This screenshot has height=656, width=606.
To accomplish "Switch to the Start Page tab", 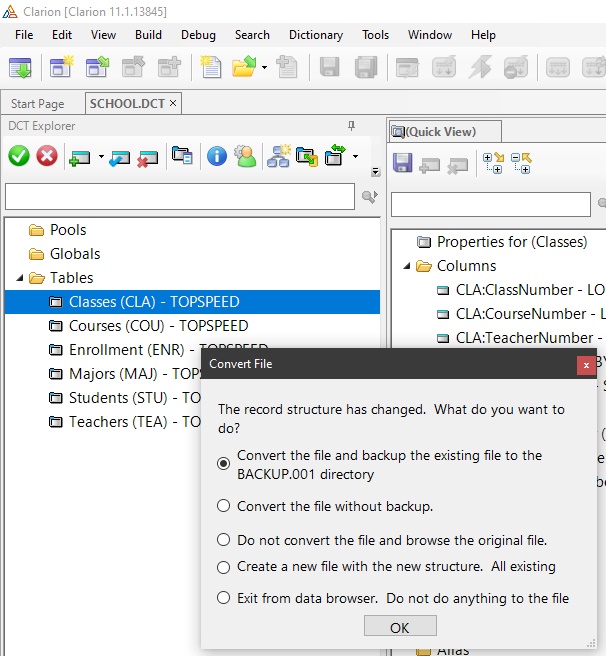I will point(38,104).
